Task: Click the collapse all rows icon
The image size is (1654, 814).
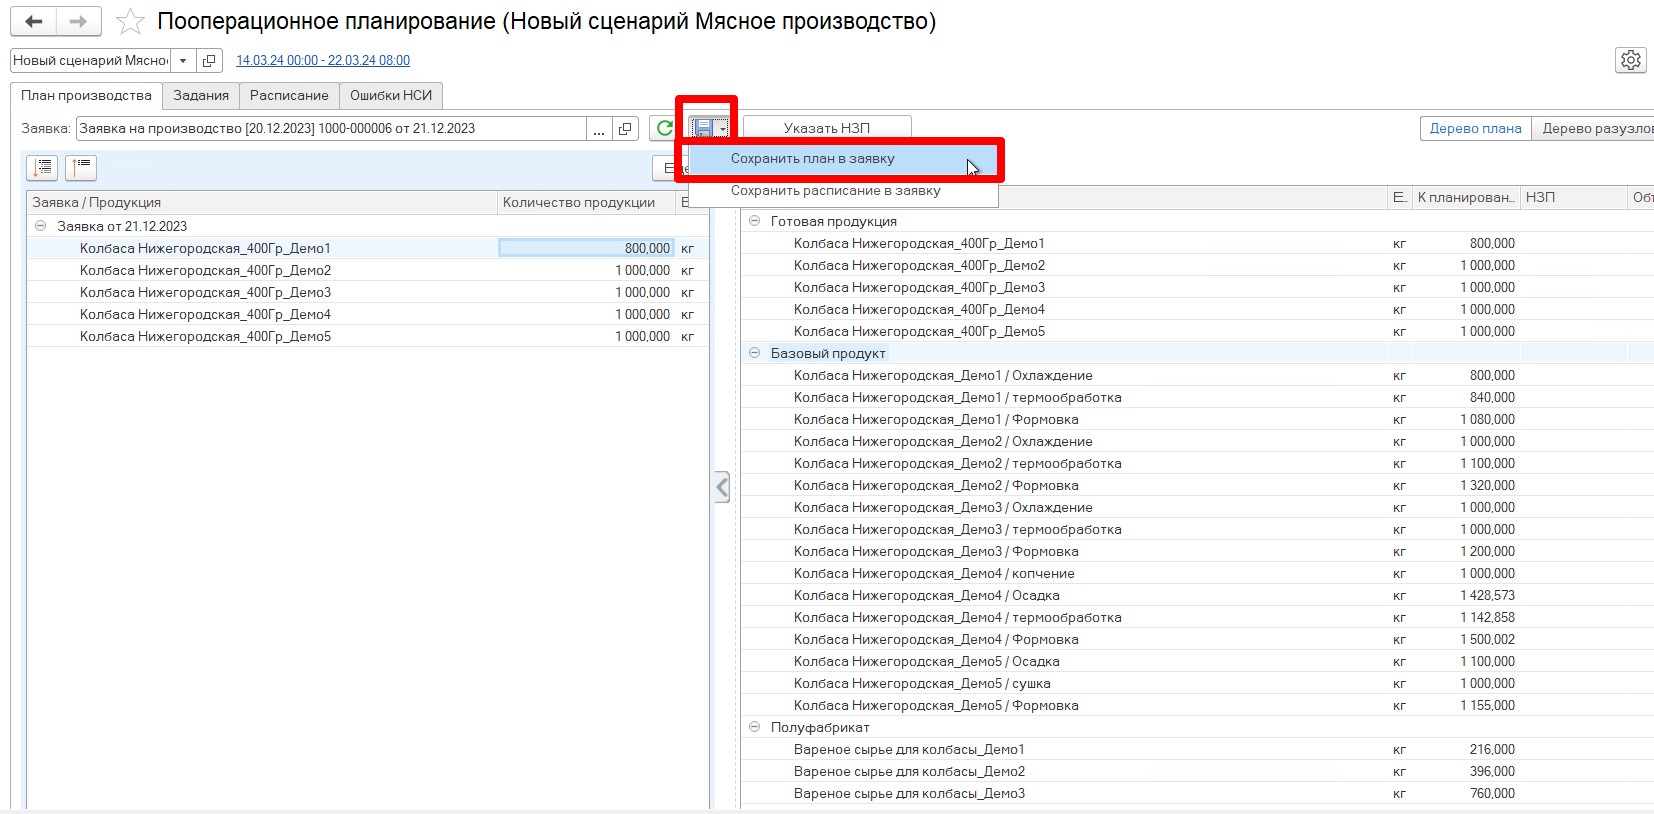Action: pyautogui.click(x=80, y=167)
